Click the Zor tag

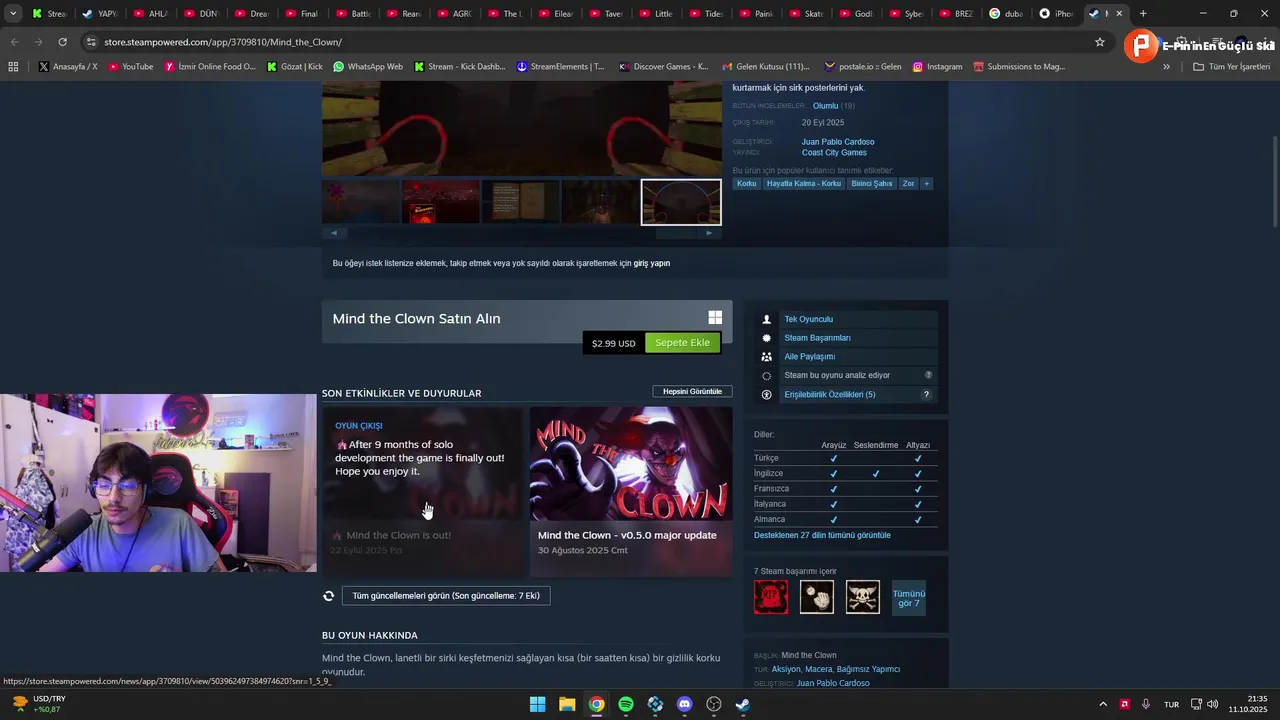pos(908,184)
